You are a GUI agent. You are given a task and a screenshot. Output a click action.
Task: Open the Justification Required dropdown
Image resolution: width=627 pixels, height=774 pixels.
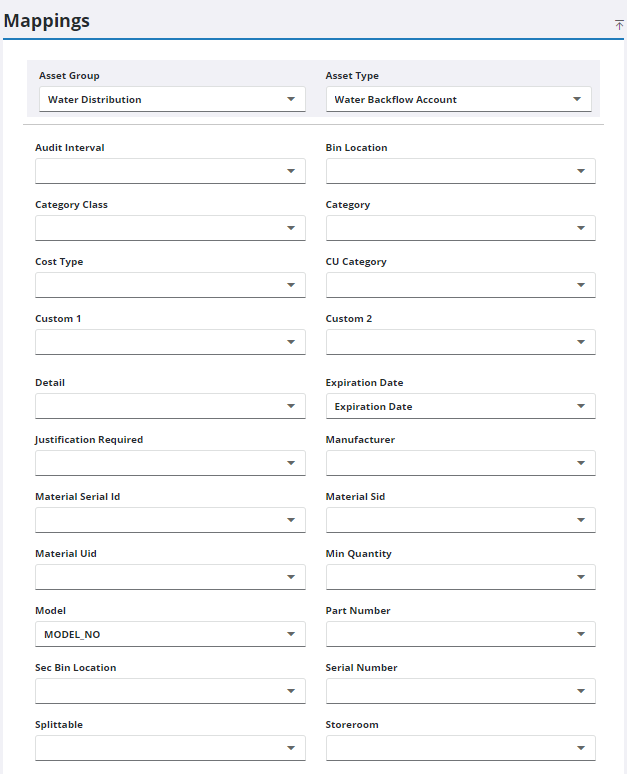click(x=171, y=463)
